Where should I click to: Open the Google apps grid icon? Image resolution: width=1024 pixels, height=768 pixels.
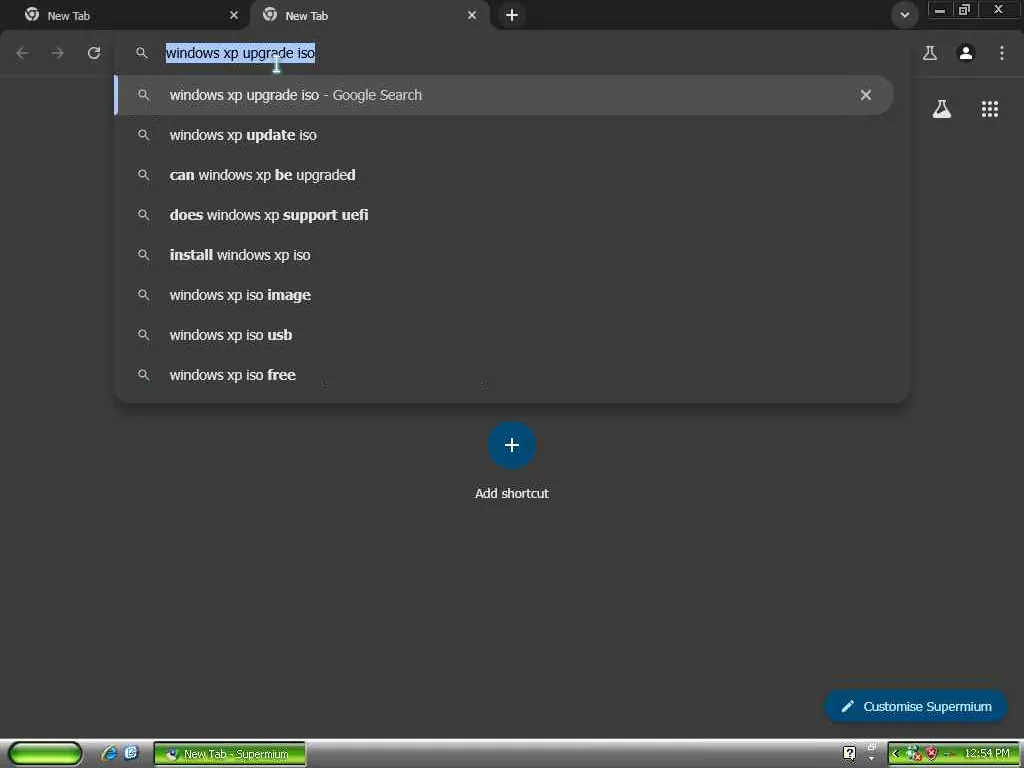point(990,109)
